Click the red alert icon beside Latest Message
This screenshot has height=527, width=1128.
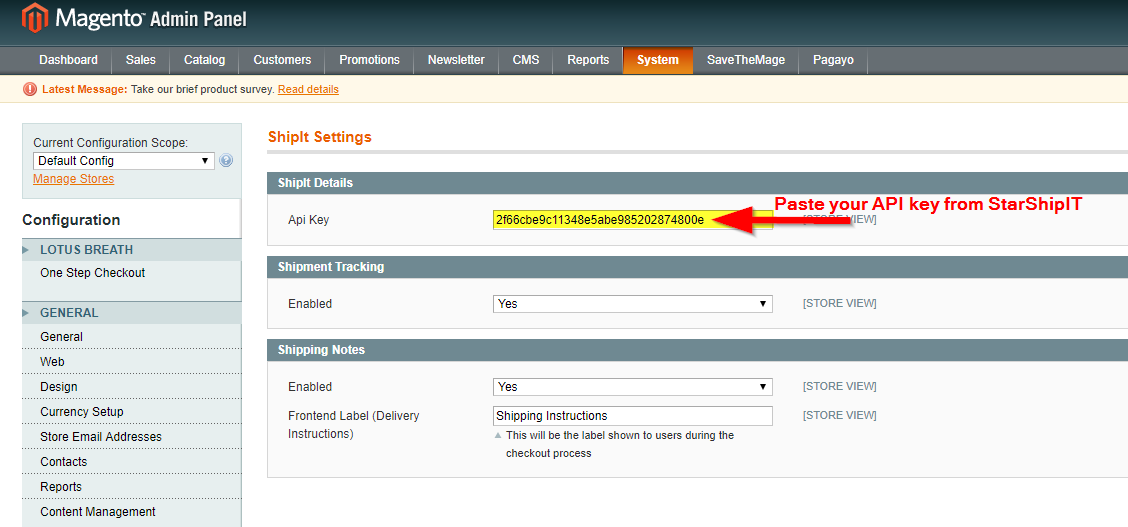29,89
